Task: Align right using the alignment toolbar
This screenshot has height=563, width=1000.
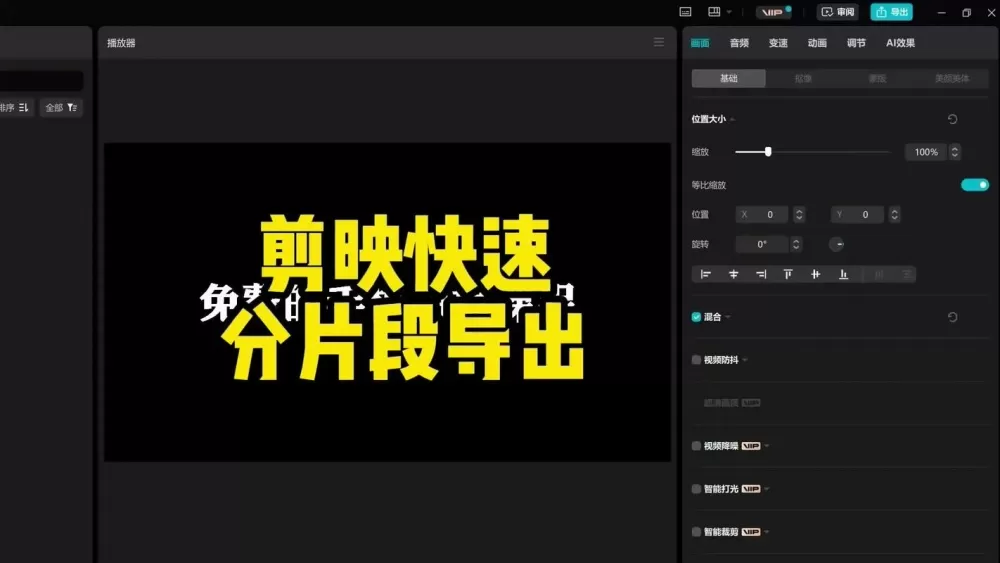Action: tap(761, 274)
